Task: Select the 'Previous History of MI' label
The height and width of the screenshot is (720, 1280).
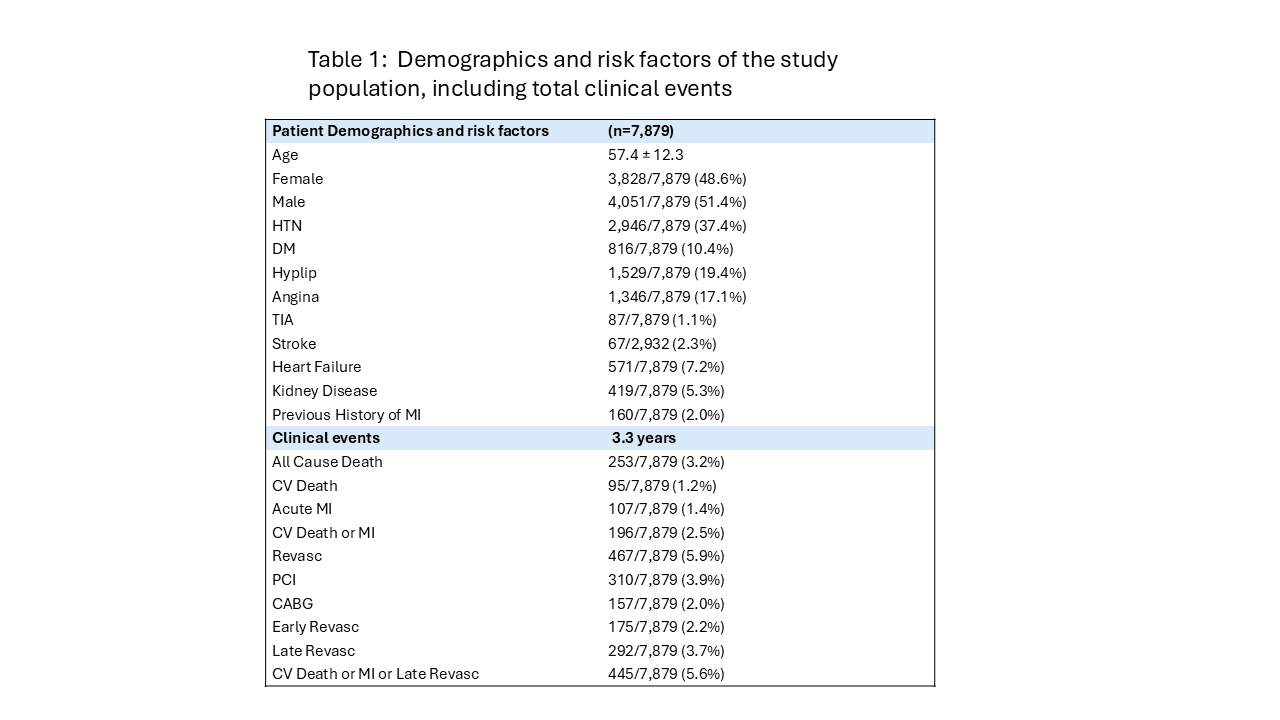Action: coord(346,414)
